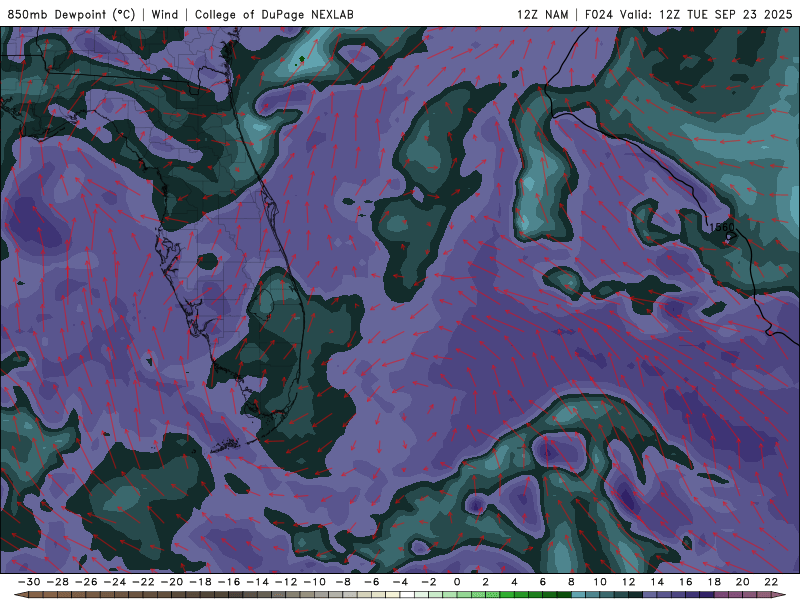Click the small green marker near top of map

click(x=302, y=59)
